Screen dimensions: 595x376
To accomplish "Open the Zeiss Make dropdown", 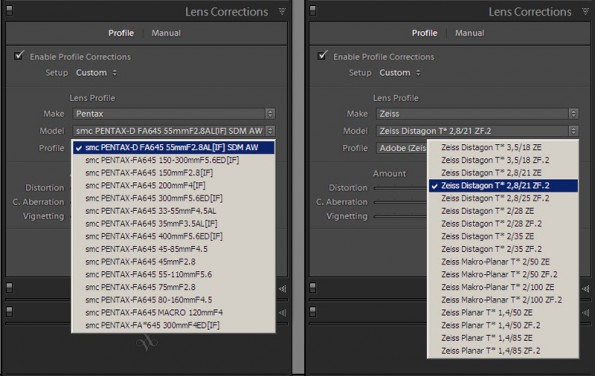I will coord(477,113).
